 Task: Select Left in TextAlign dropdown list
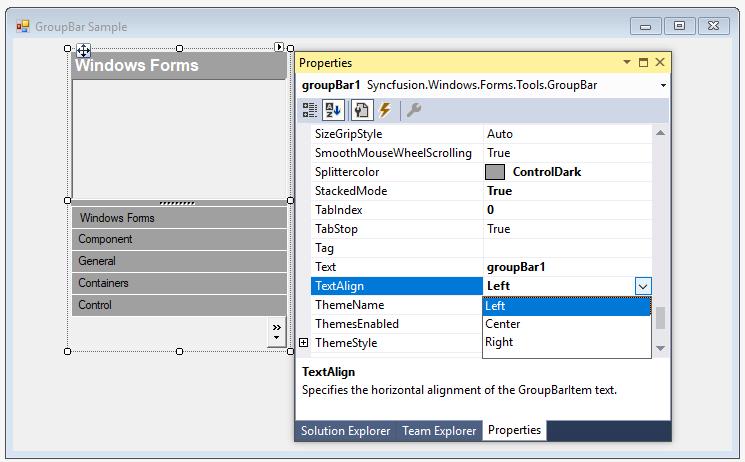[566, 306]
